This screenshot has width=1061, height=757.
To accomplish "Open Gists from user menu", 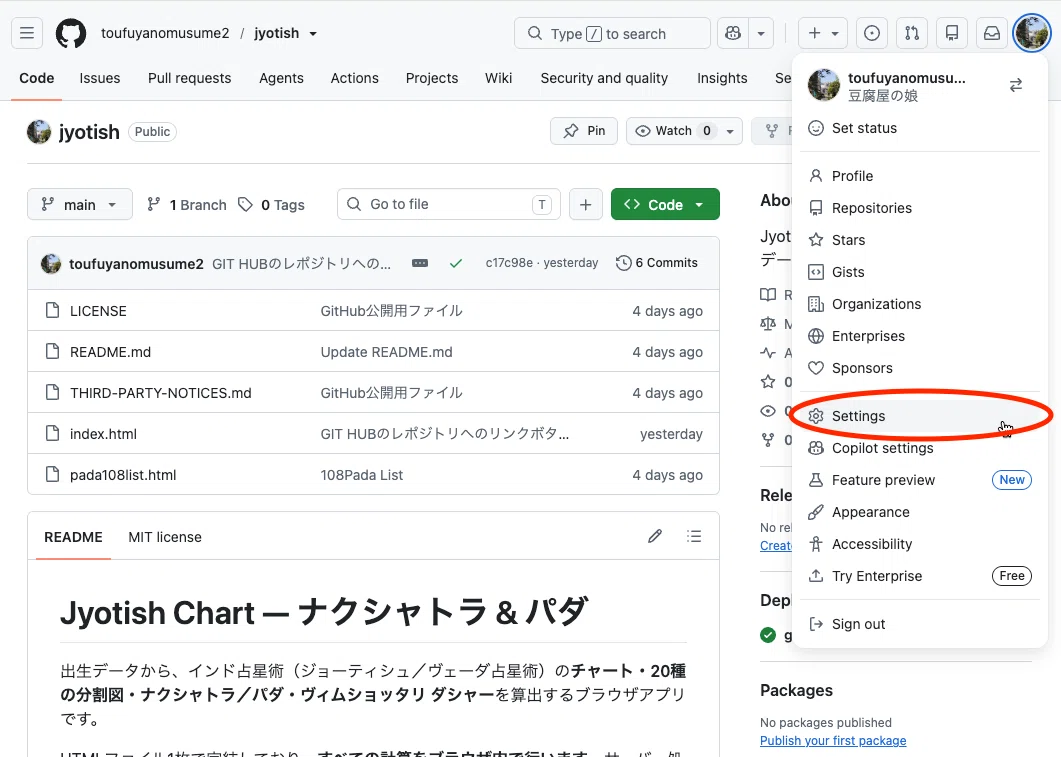I will point(920,271).
